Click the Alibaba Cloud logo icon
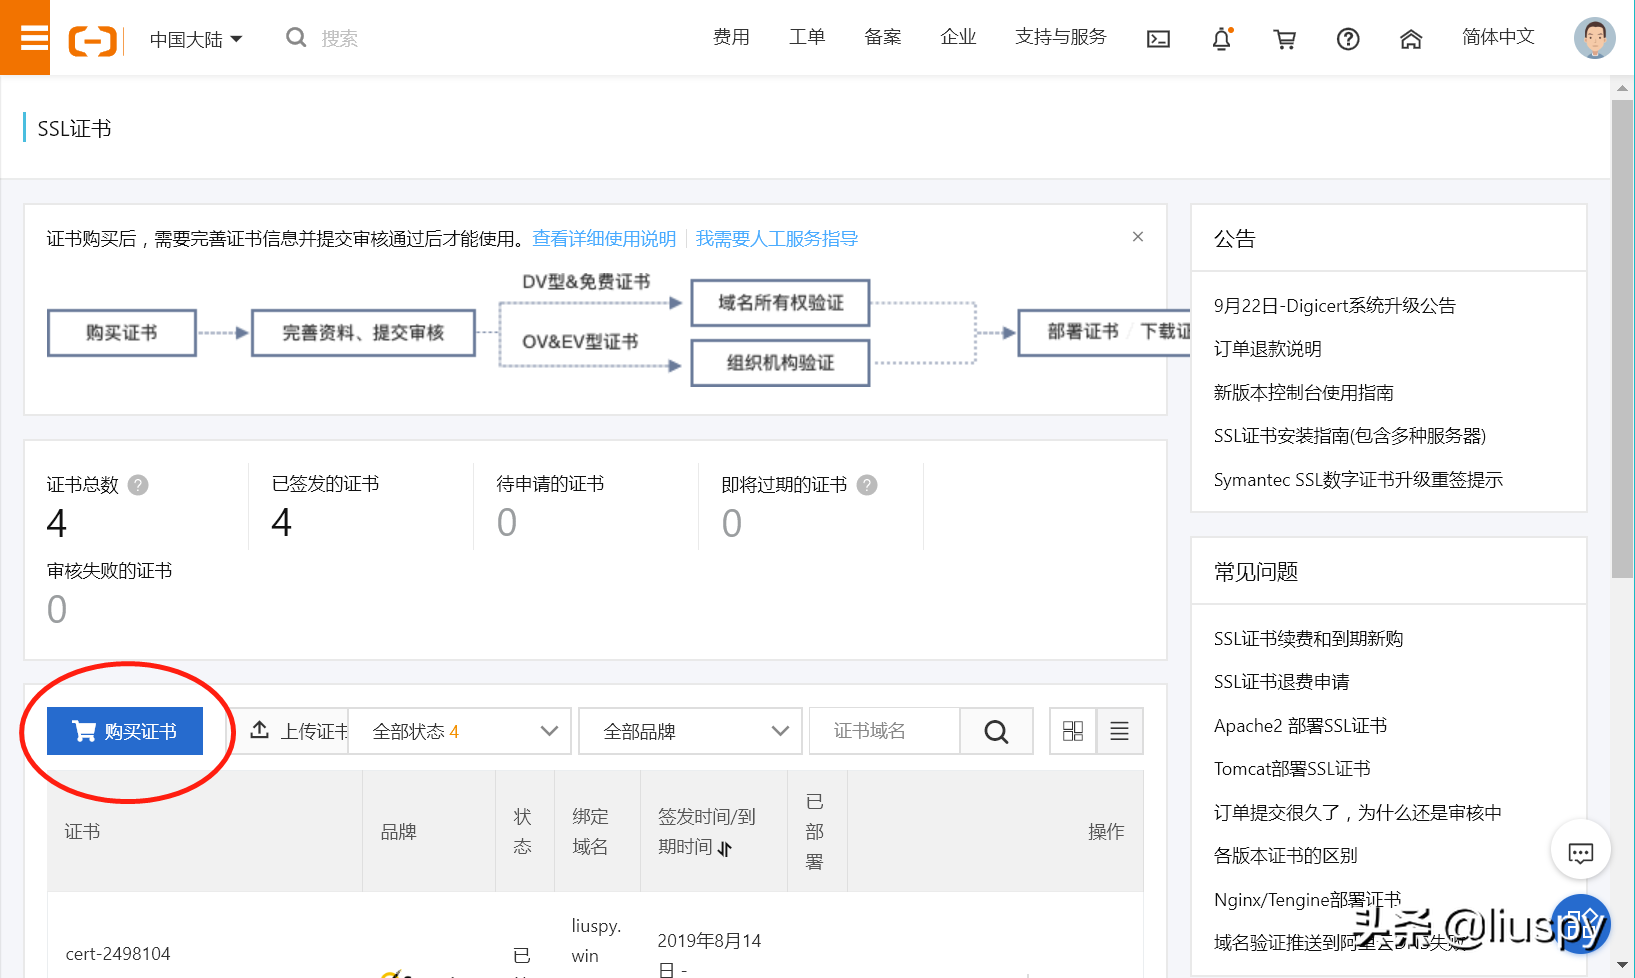 [x=92, y=40]
